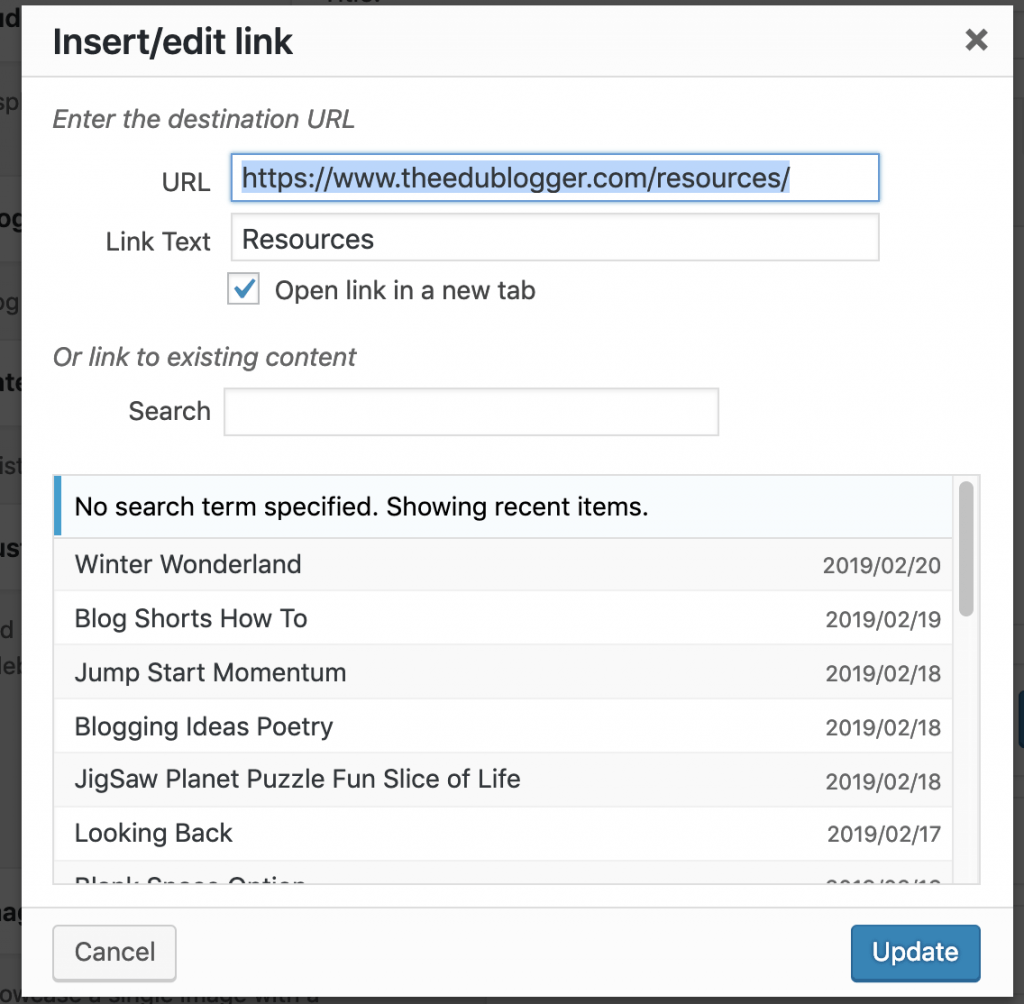This screenshot has height=1004, width=1024.
Task: Choose Blog Shorts How To entry
Action: tap(503, 619)
